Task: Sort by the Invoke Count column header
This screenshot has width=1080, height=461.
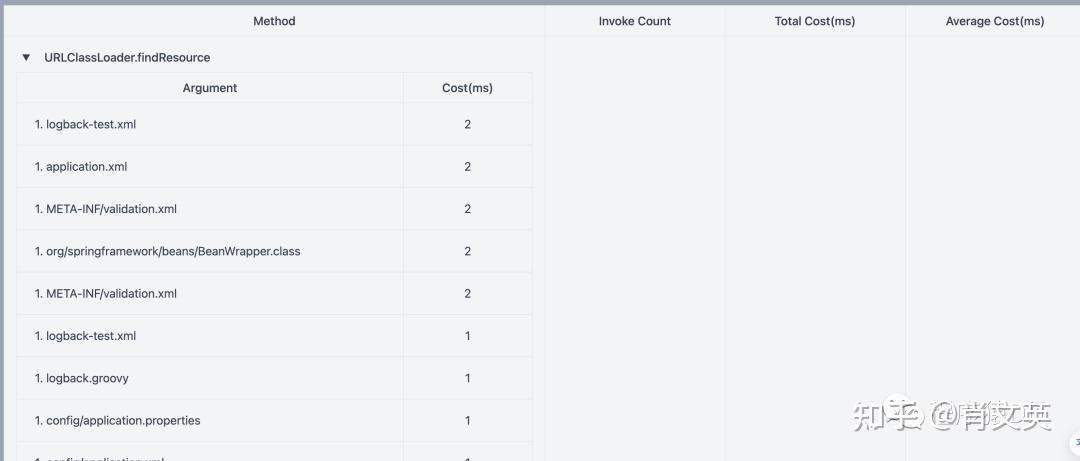Action: pyautogui.click(x=634, y=21)
